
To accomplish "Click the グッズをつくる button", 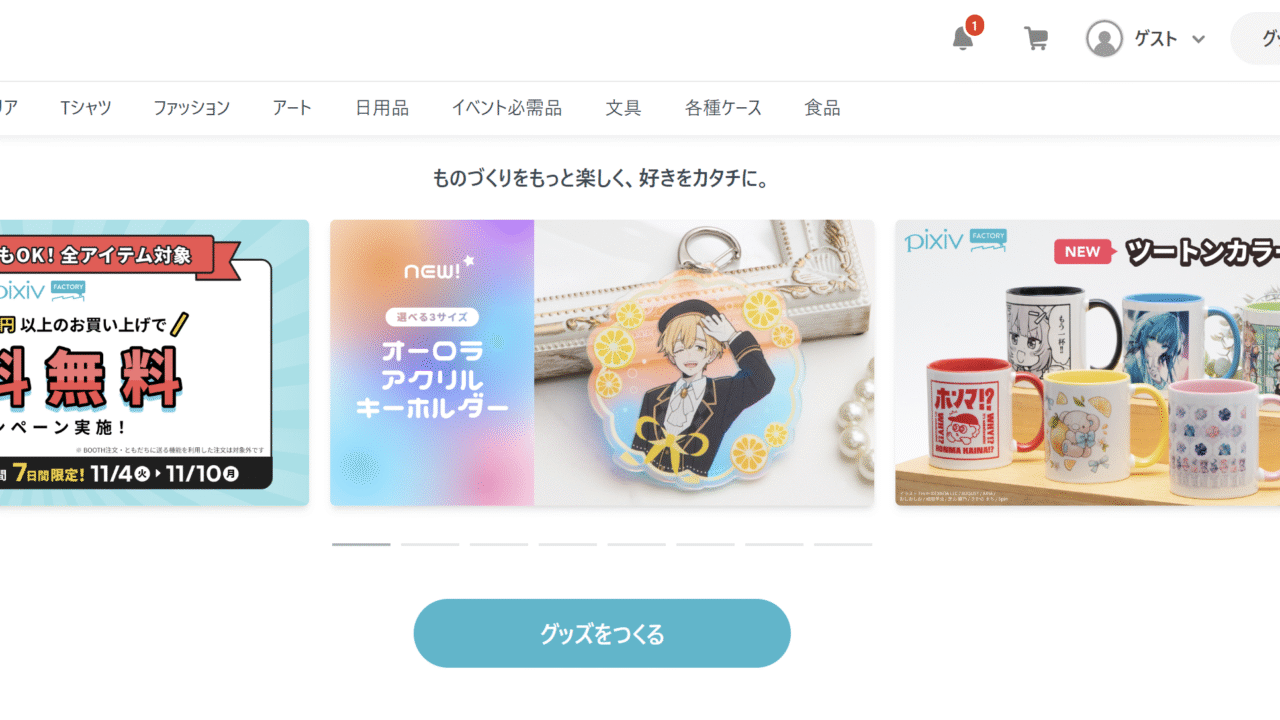I will click(x=602, y=633).
